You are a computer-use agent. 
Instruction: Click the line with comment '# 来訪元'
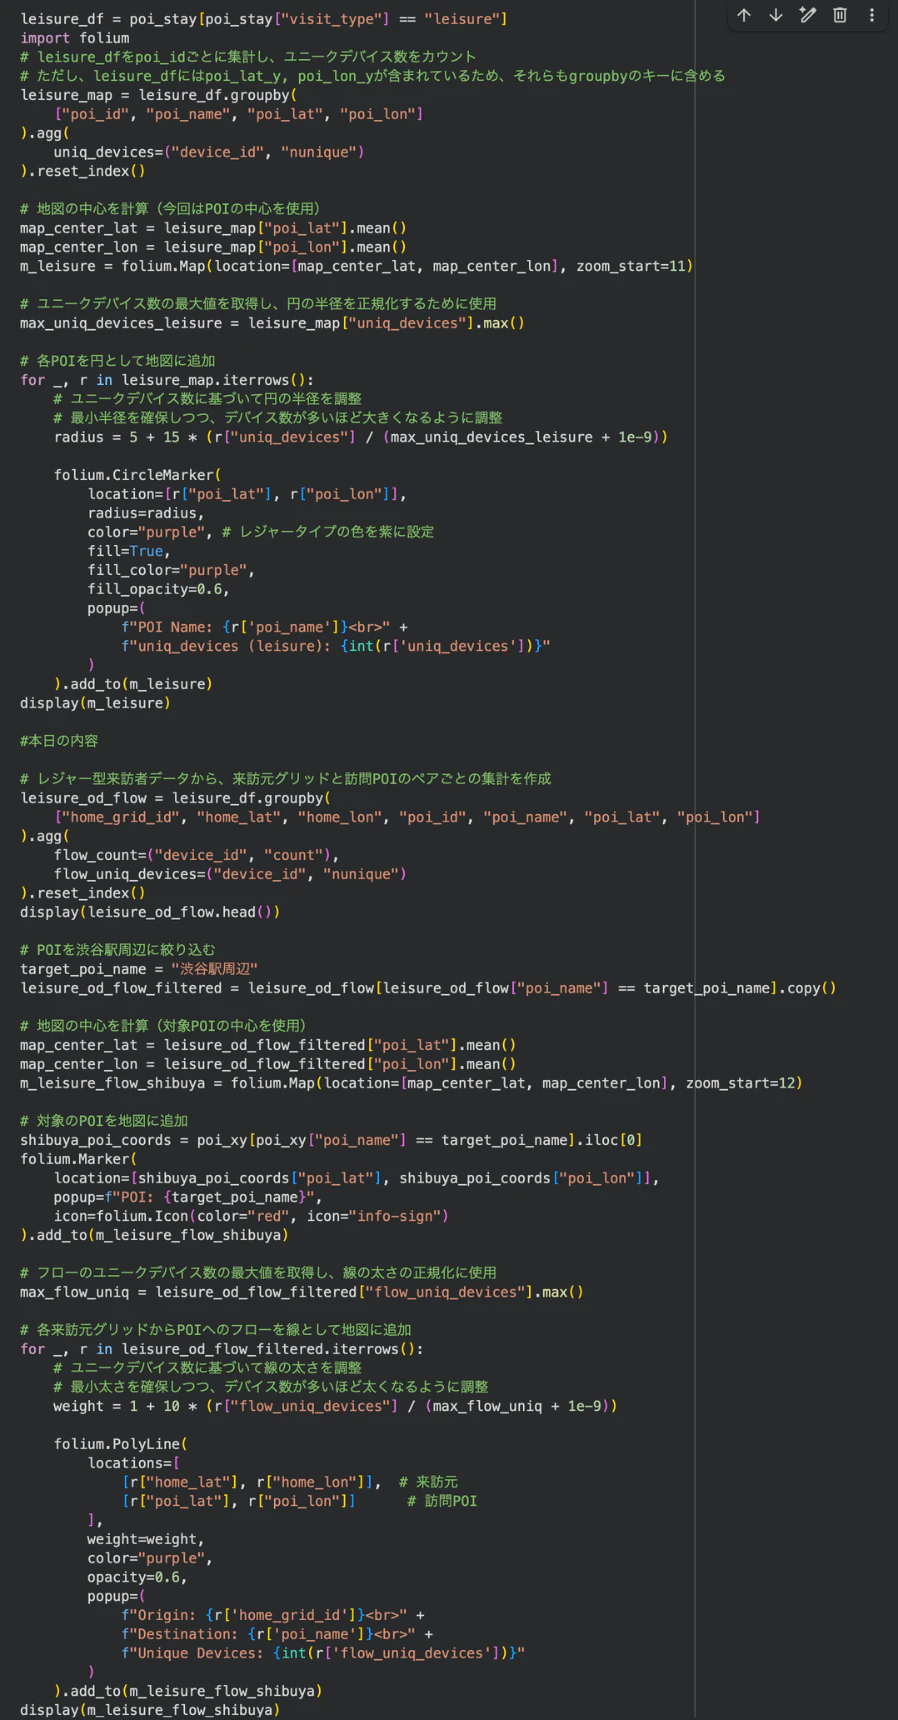[x=289, y=1482]
